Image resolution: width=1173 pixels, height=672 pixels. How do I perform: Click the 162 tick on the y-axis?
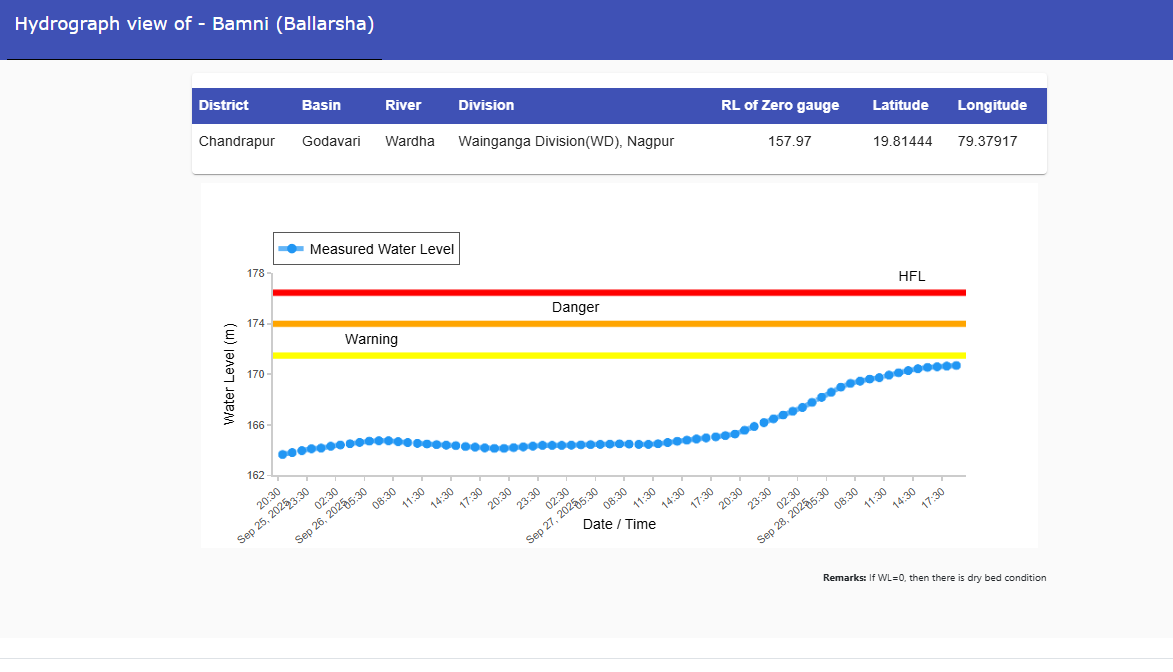(x=256, y=475)
